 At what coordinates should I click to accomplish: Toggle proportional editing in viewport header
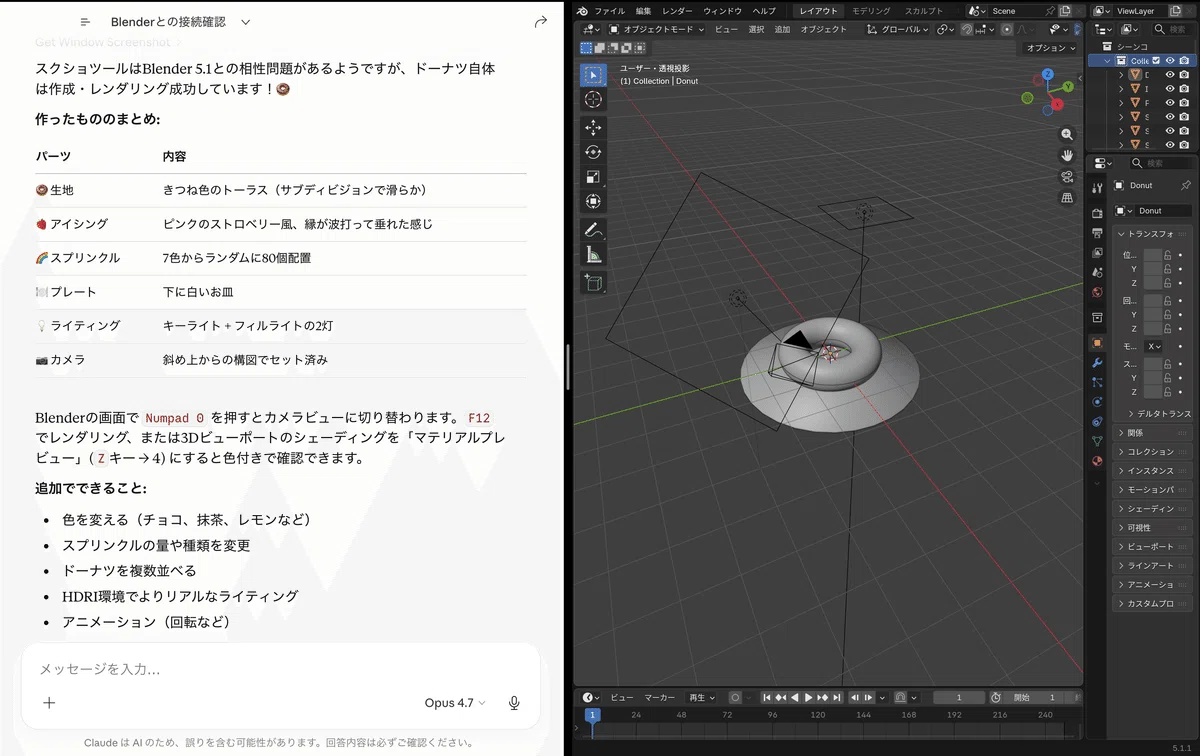[1007, 29]
